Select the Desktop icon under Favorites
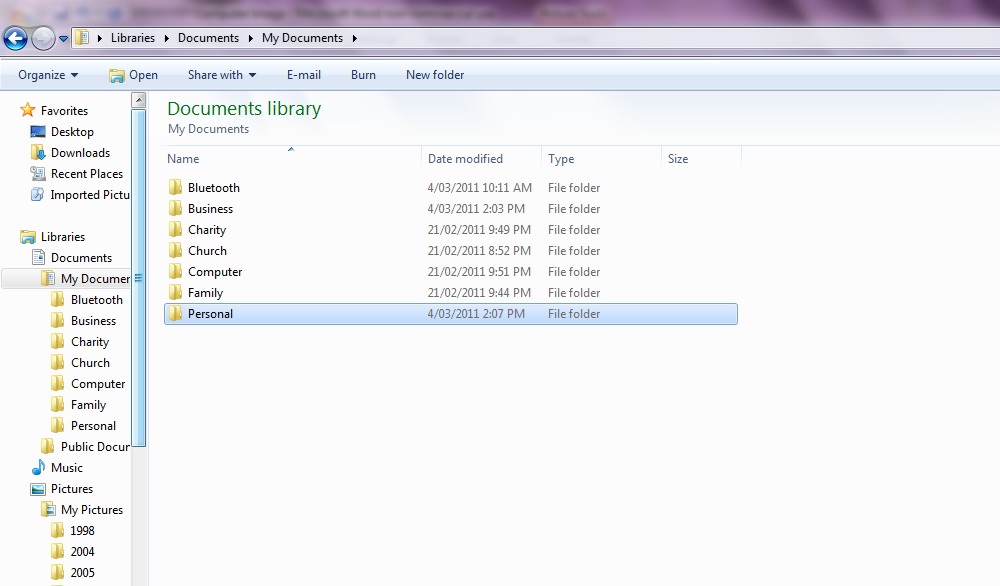 [38, 132]
